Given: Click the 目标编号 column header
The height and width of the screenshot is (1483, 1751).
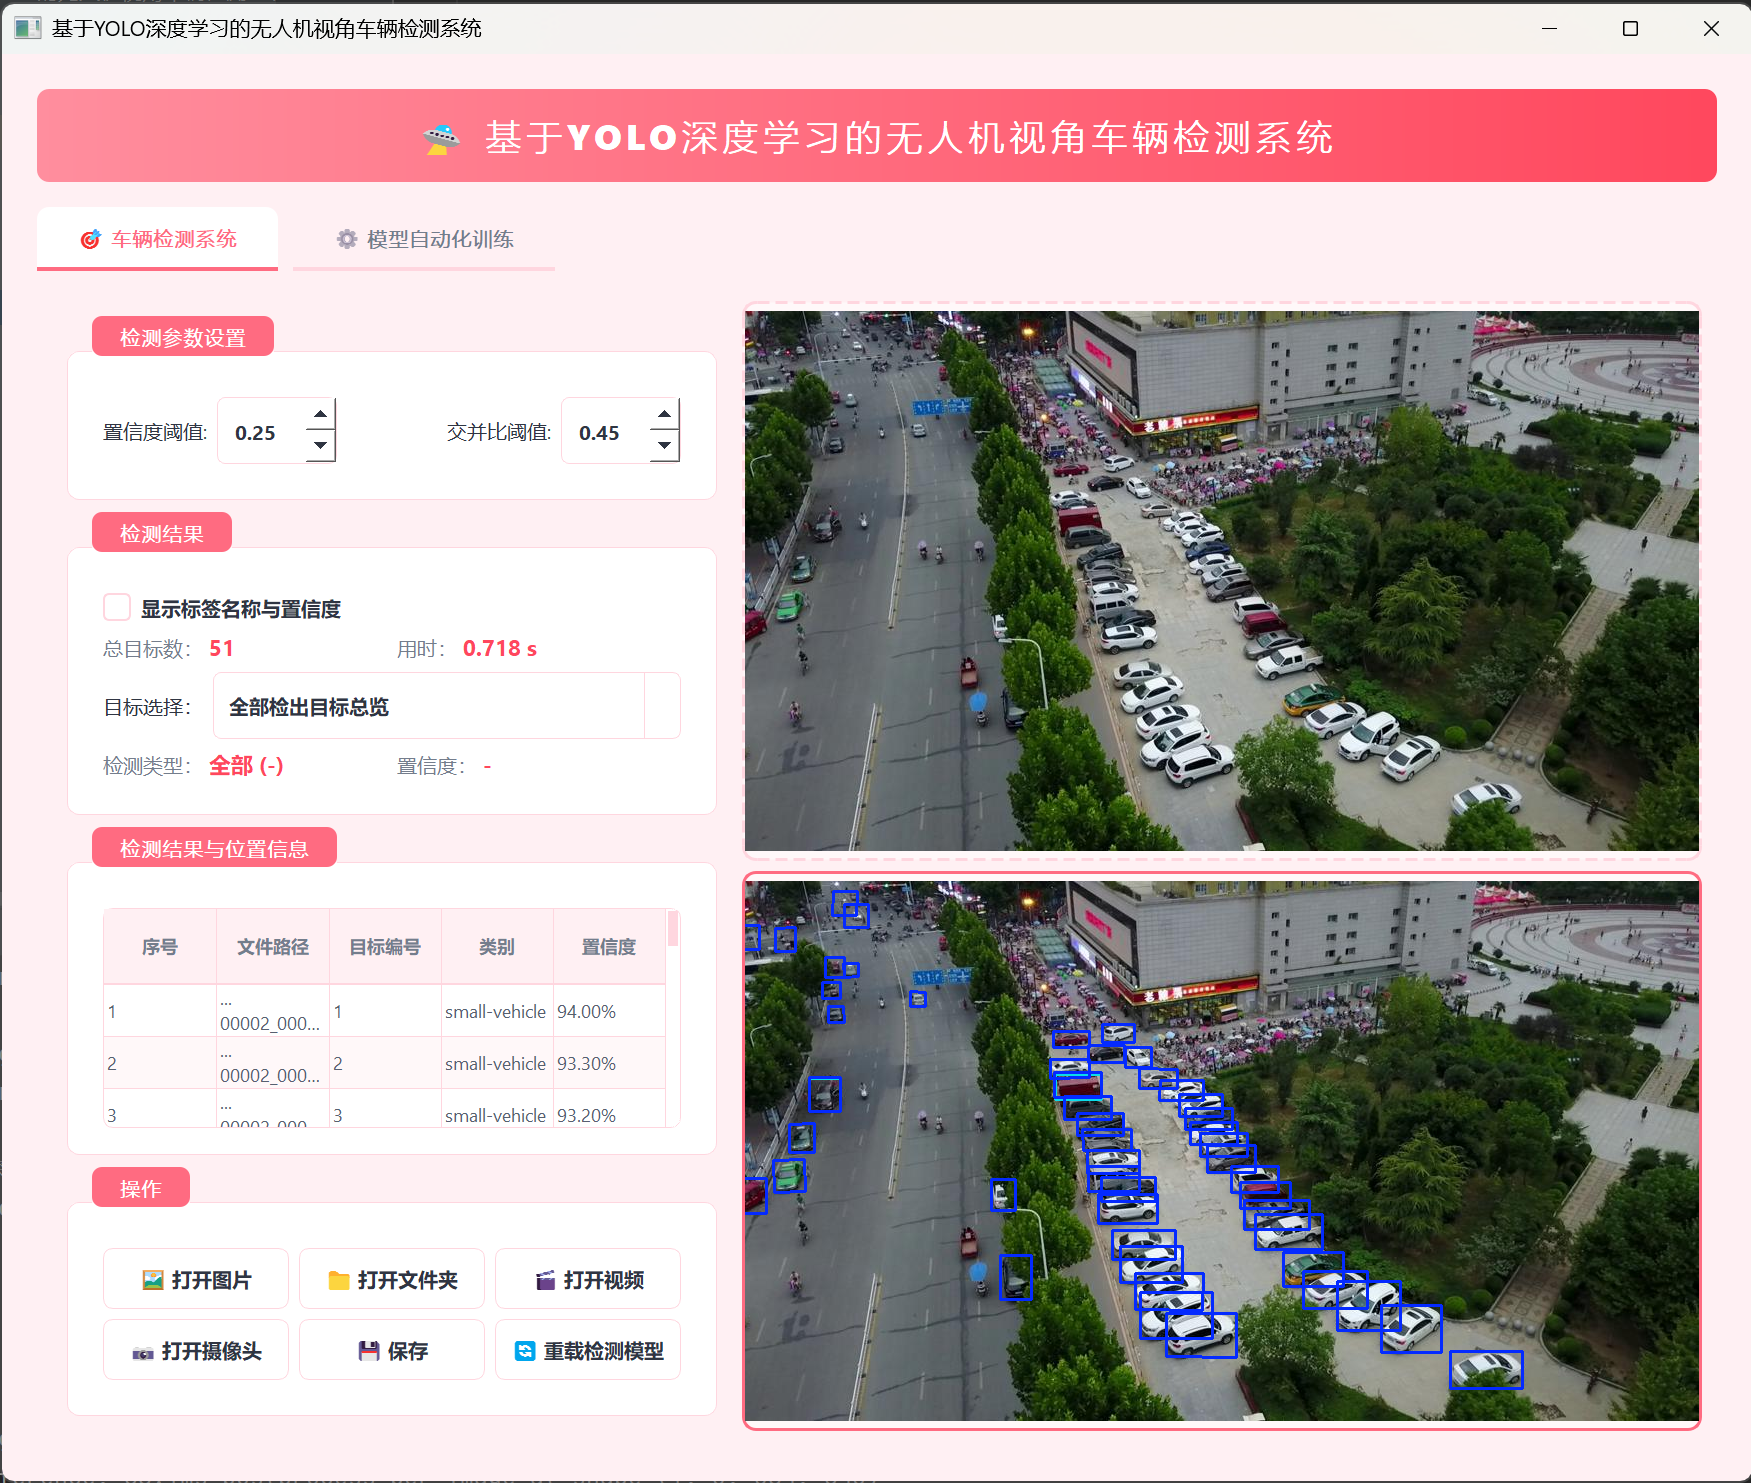Looking at the screenshot, I should [x=385, y=946].
